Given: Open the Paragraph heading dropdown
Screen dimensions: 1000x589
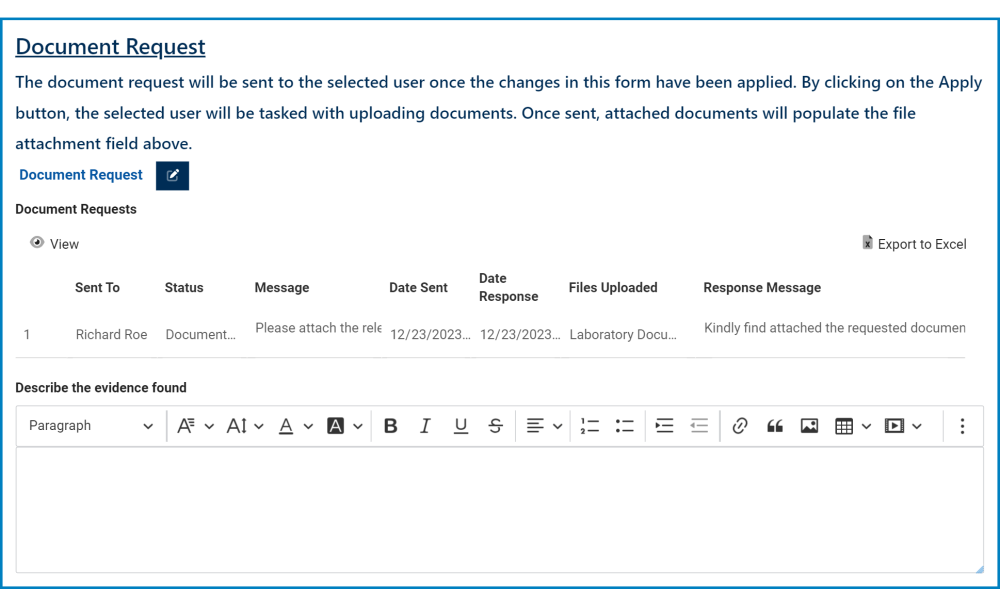Looking at the screenshot, I should tap(91, 426).
